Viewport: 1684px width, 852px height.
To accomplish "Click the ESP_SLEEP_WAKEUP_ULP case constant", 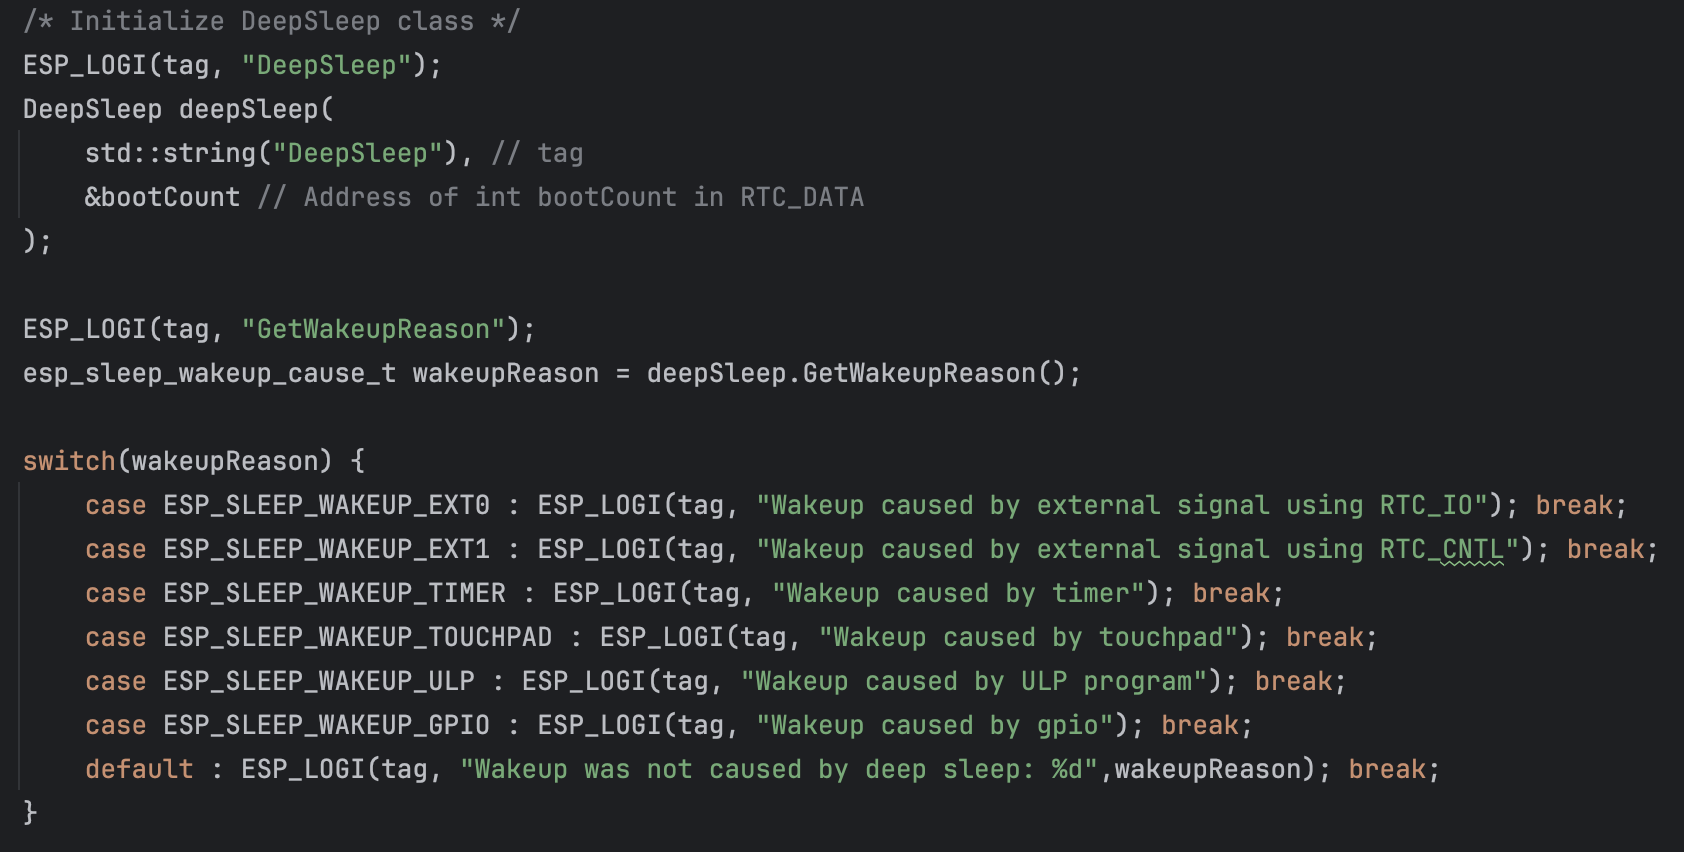I will click(318, 681).
